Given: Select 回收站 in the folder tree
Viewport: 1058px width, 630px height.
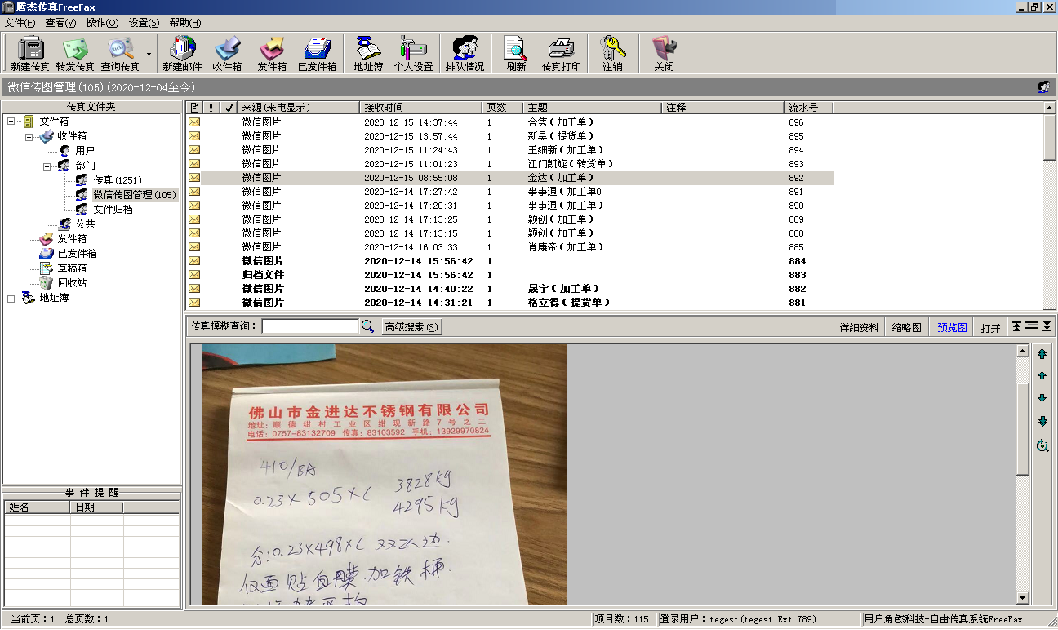Looking at the screenshot, I should pyautogui.click(x=72, y=283).
